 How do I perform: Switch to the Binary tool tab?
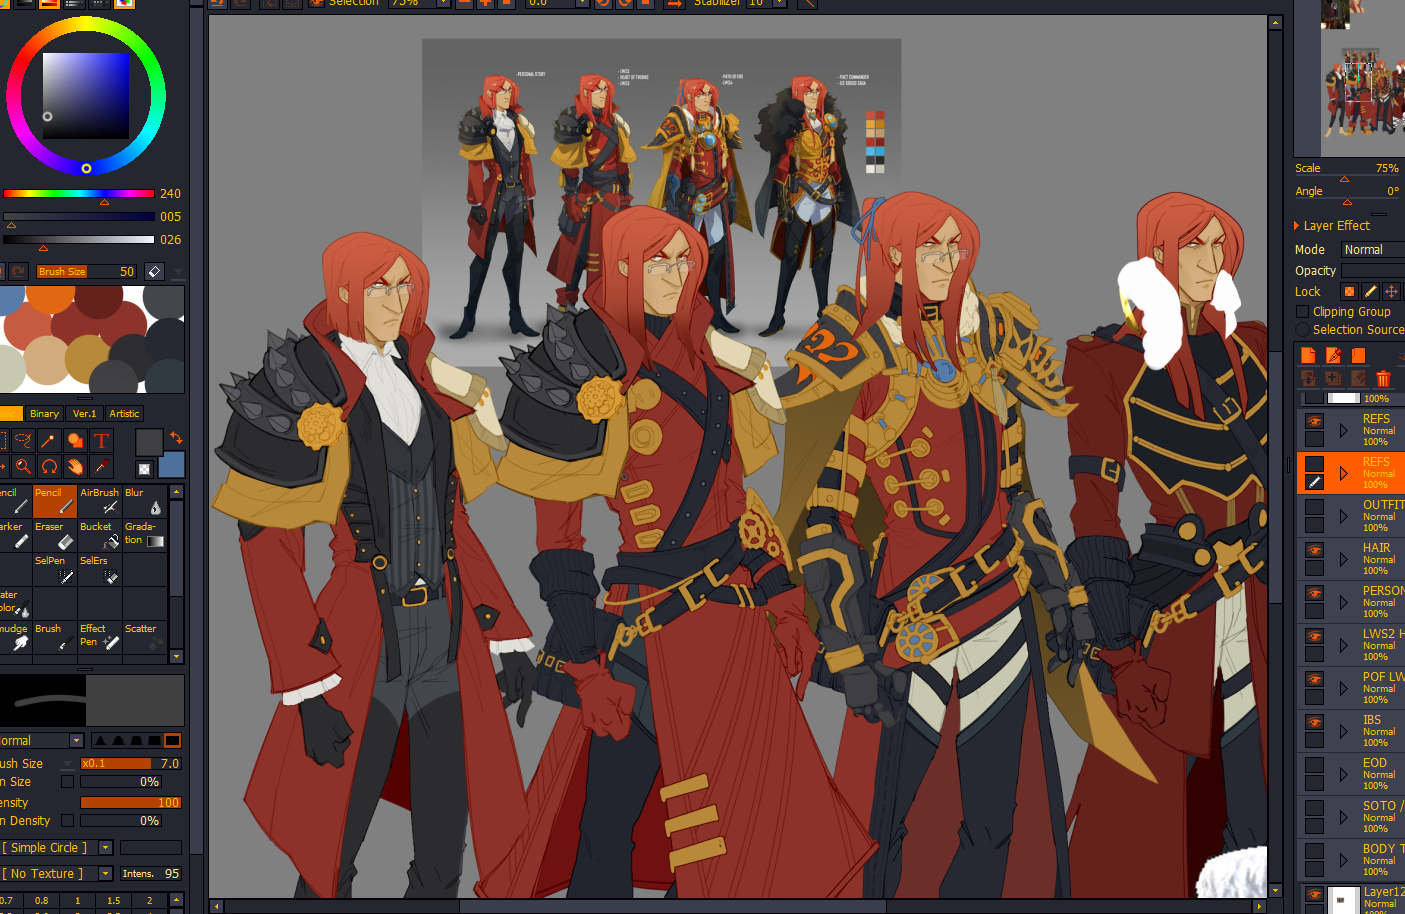click(44, 414)
